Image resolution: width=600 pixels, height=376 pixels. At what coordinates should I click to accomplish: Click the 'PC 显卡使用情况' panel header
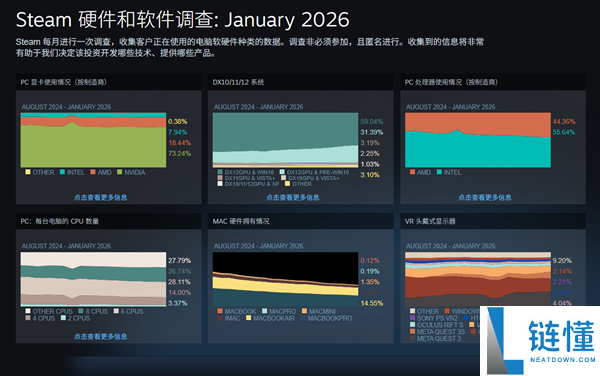coord(109,82)
